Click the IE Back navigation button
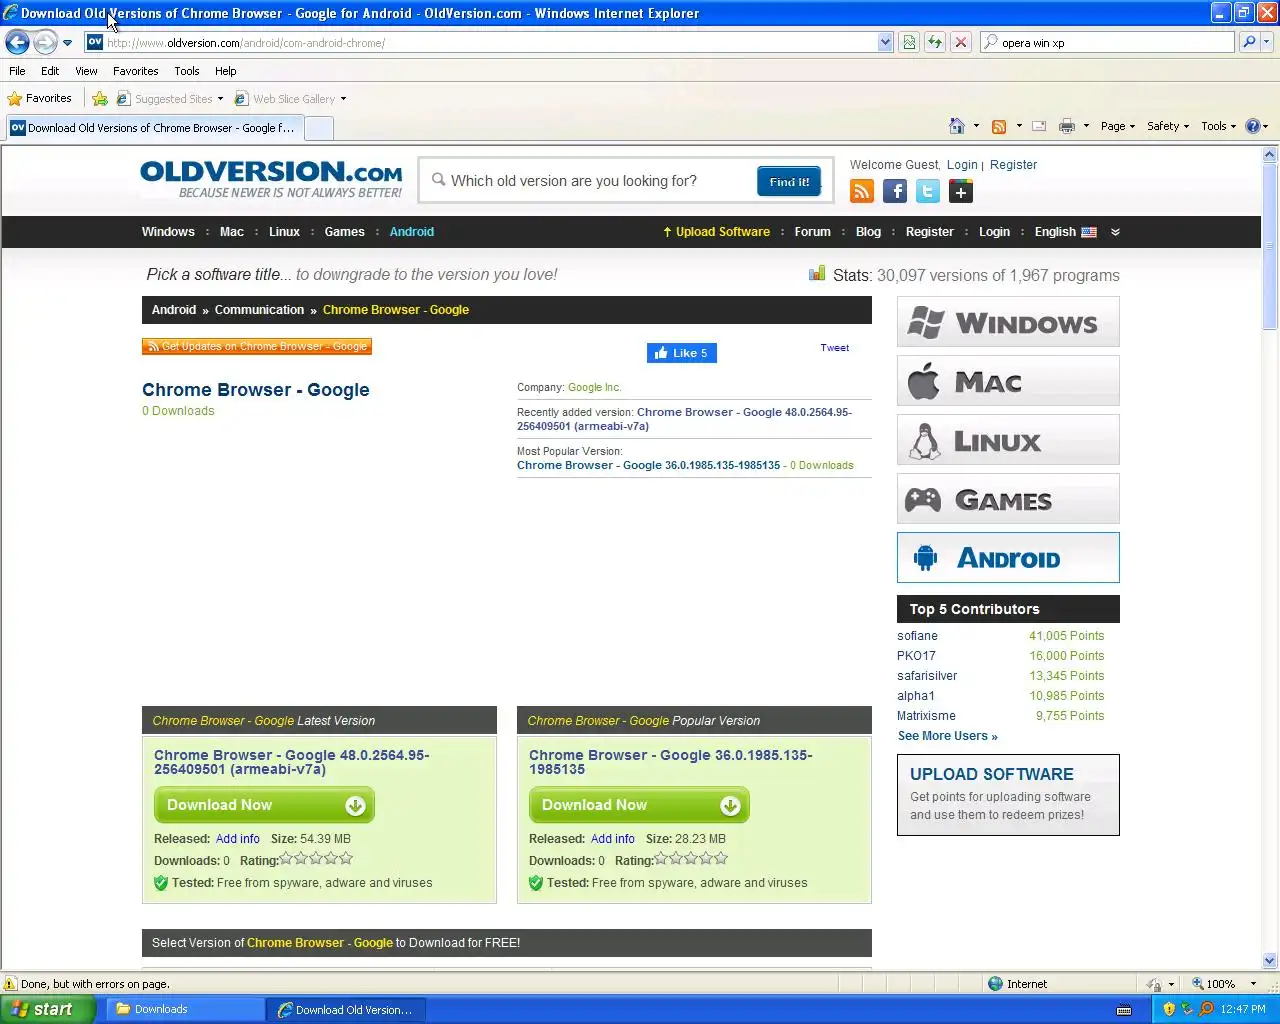Viewport: 1280px width, 1024px height. point(17,42)
